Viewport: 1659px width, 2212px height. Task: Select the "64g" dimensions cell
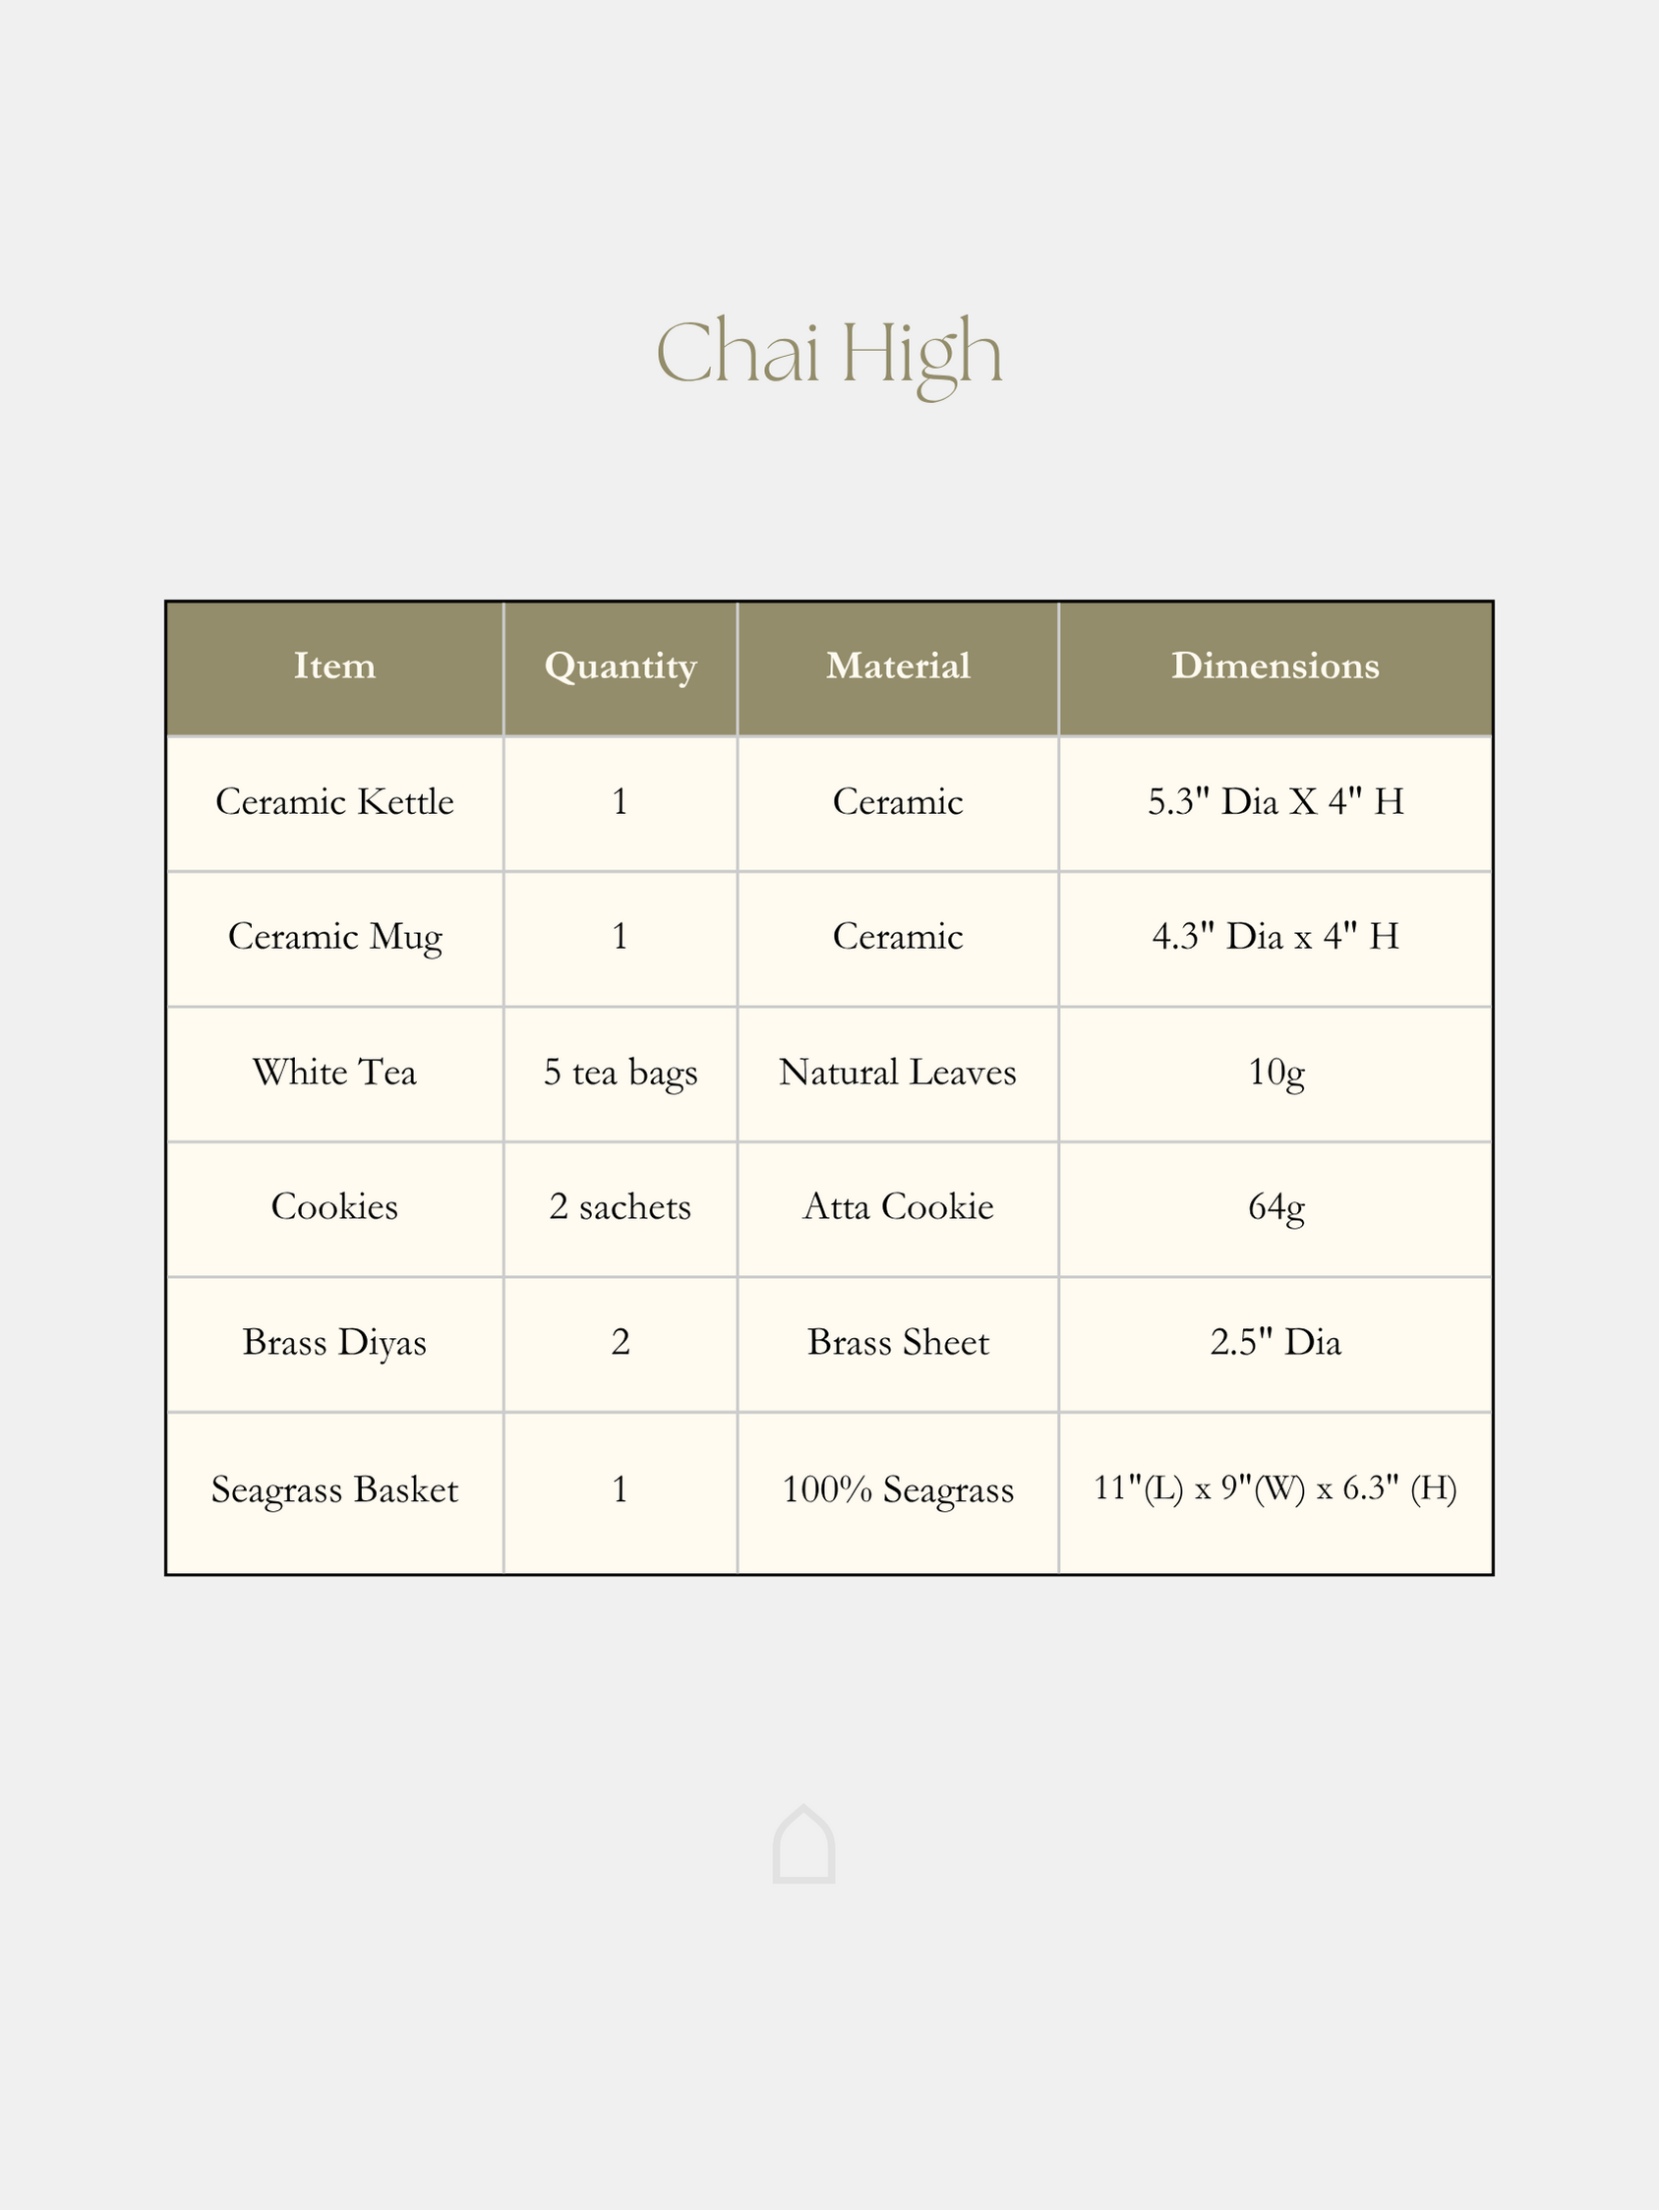click(x=1275, y=1207)
